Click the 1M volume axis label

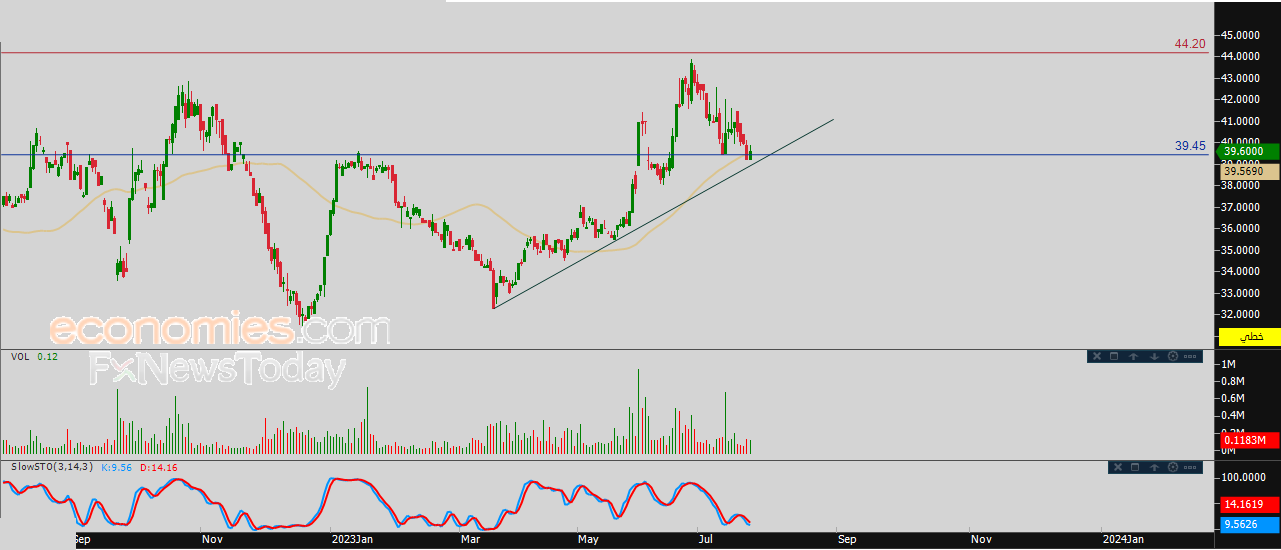[x=1227, y=365]
